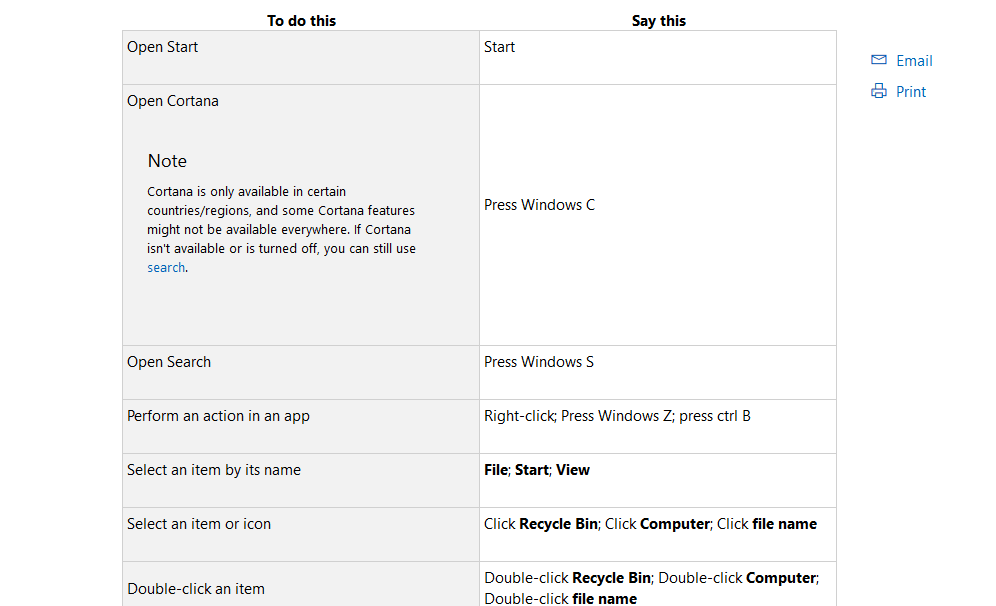Click the 'Press Windows S' text
The height and width of the screenshot is (606, 996).
[538, 362]
